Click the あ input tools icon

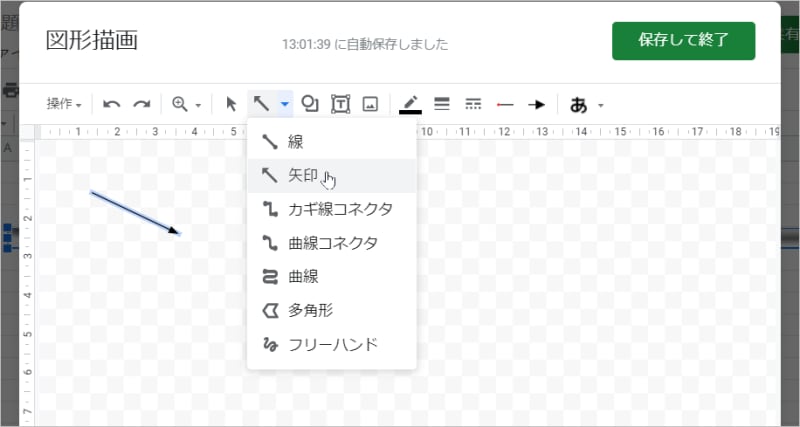(579, 105)
